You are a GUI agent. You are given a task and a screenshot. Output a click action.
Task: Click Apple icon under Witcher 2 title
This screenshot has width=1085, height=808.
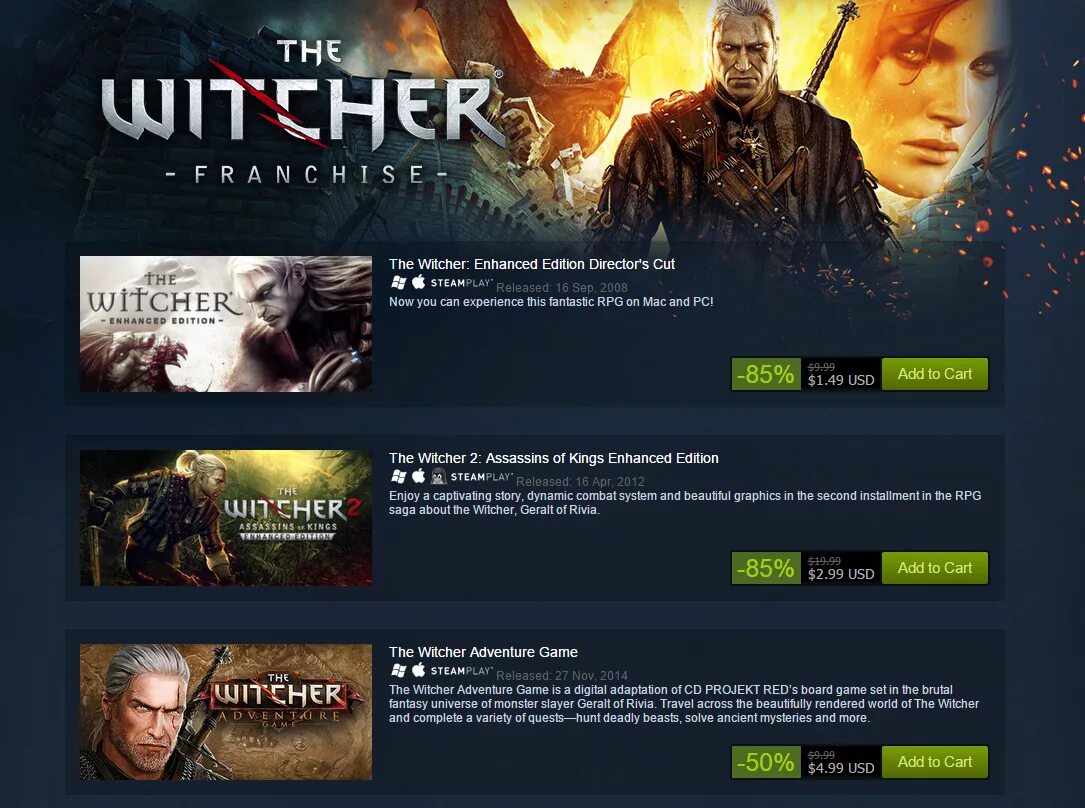pyautogui.click(x=419, y=475)
